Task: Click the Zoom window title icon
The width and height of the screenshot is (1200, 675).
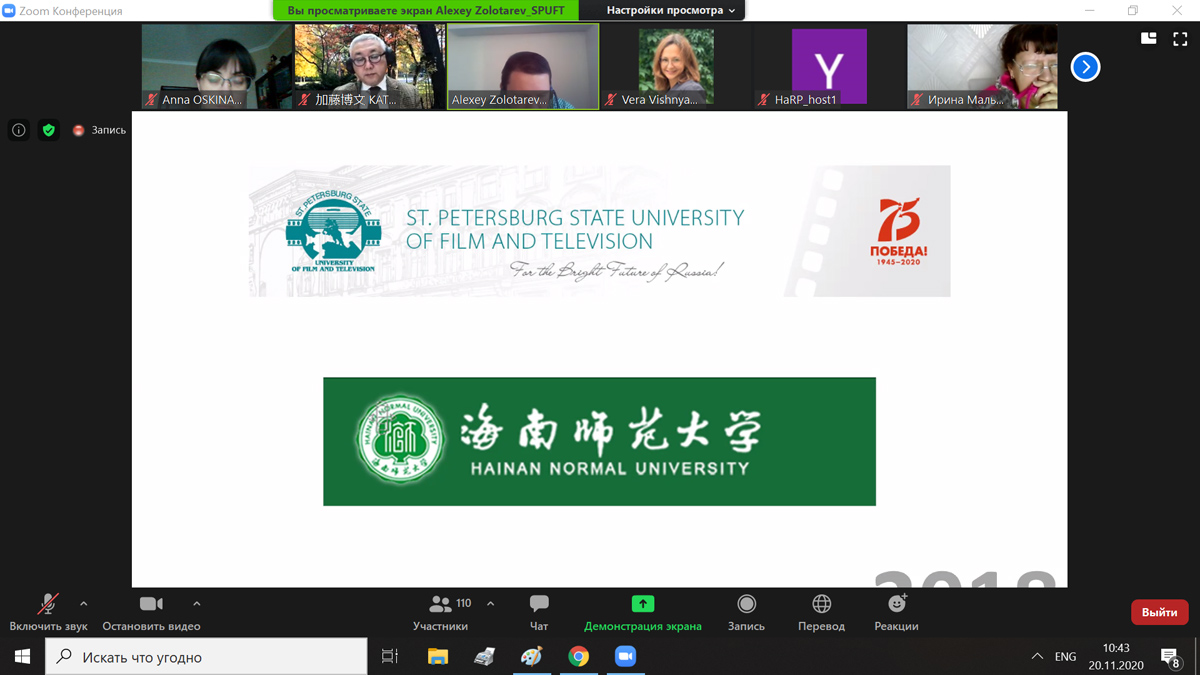Action: click(9, 10)
